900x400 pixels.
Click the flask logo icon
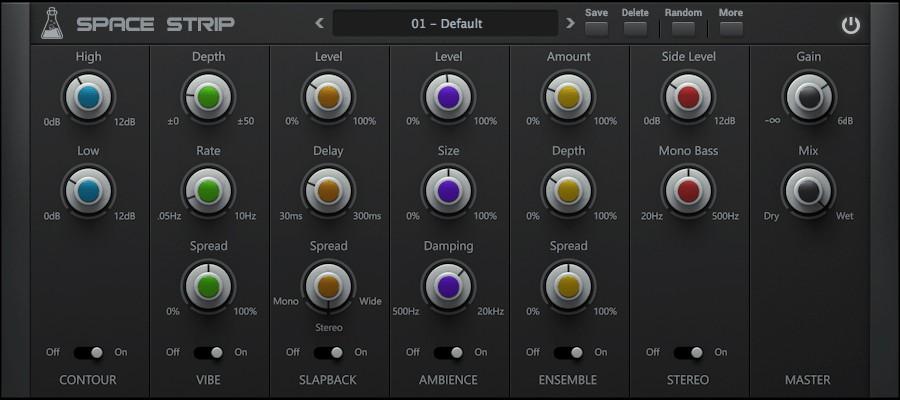pos(52,23)
